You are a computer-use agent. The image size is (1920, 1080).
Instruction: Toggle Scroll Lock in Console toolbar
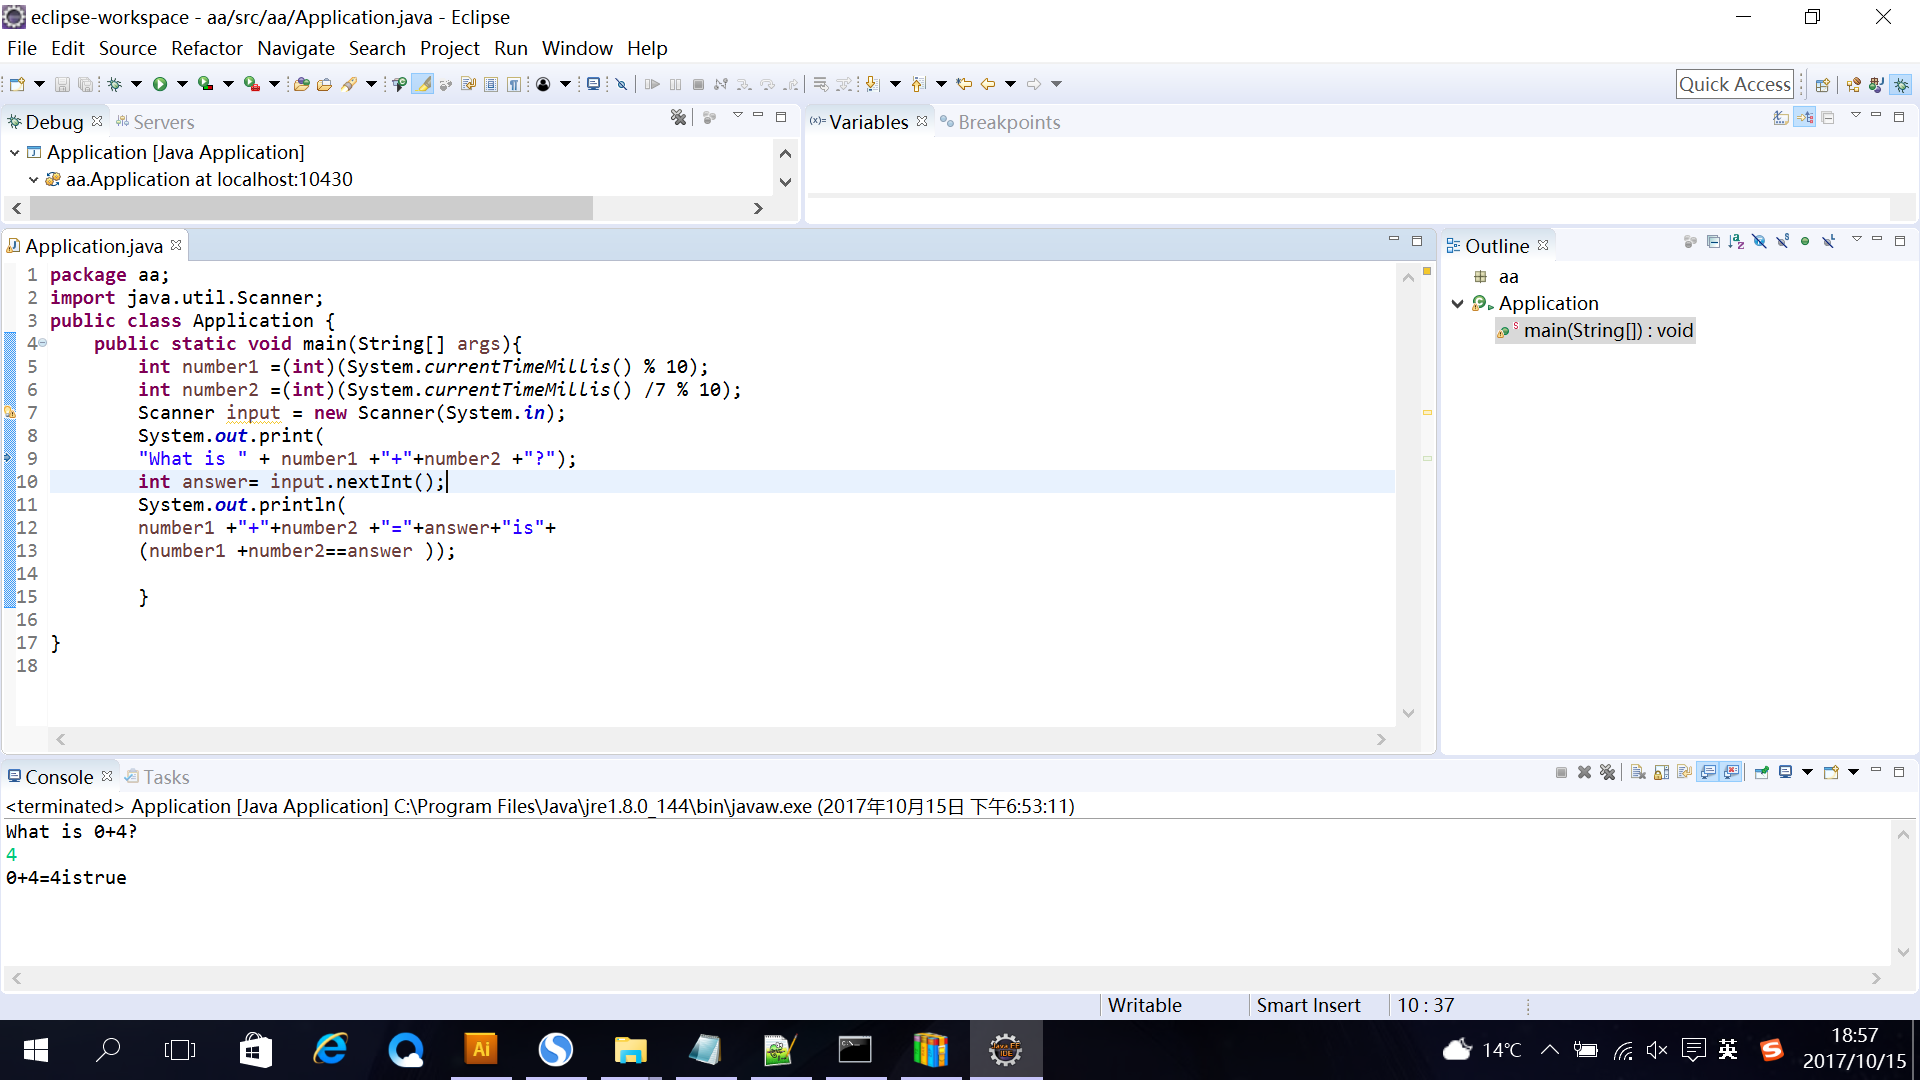click(1661, 772)
